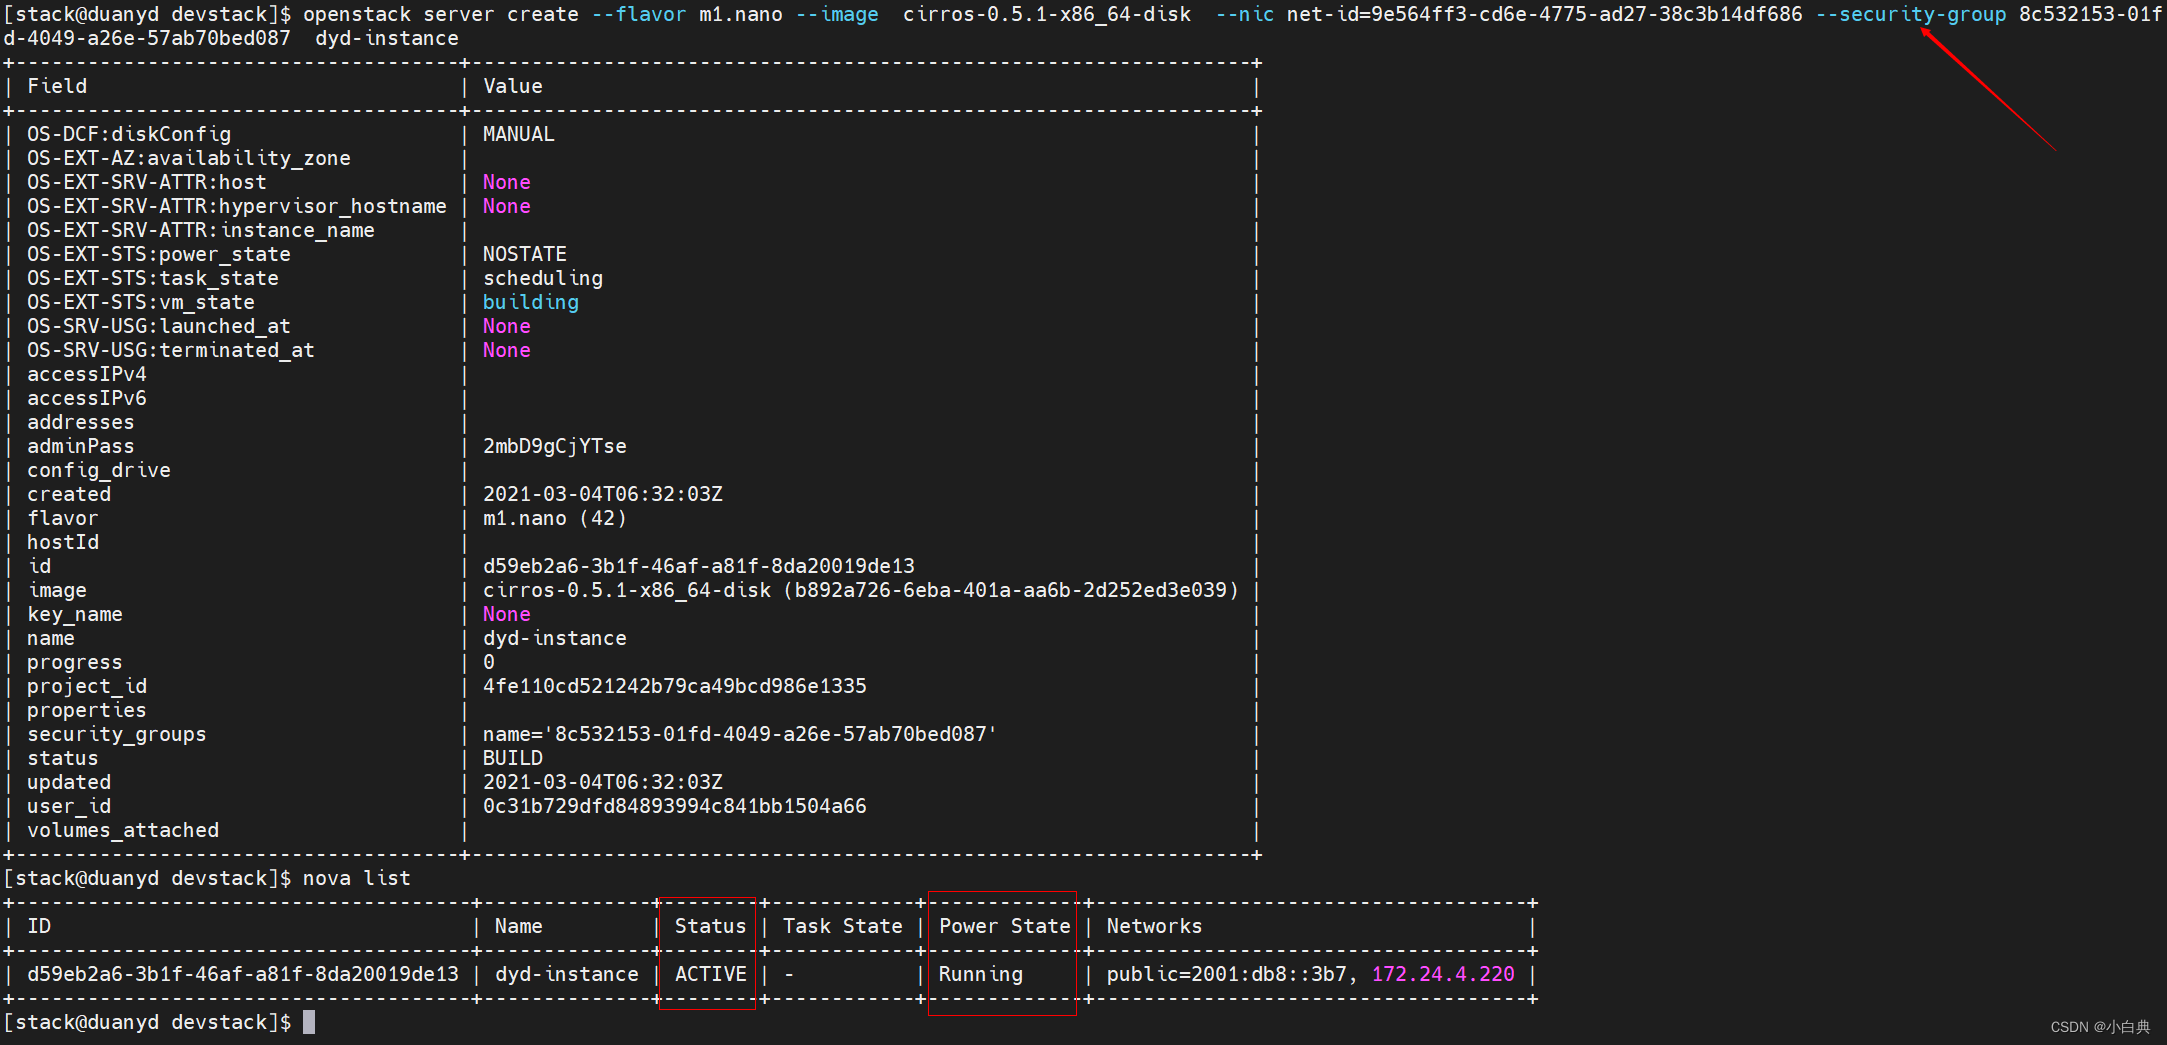Click the 'Power State' column header
The width and height of the screenshot is (2167, 1045).
pyautogui.click(x=1005, y=926)
